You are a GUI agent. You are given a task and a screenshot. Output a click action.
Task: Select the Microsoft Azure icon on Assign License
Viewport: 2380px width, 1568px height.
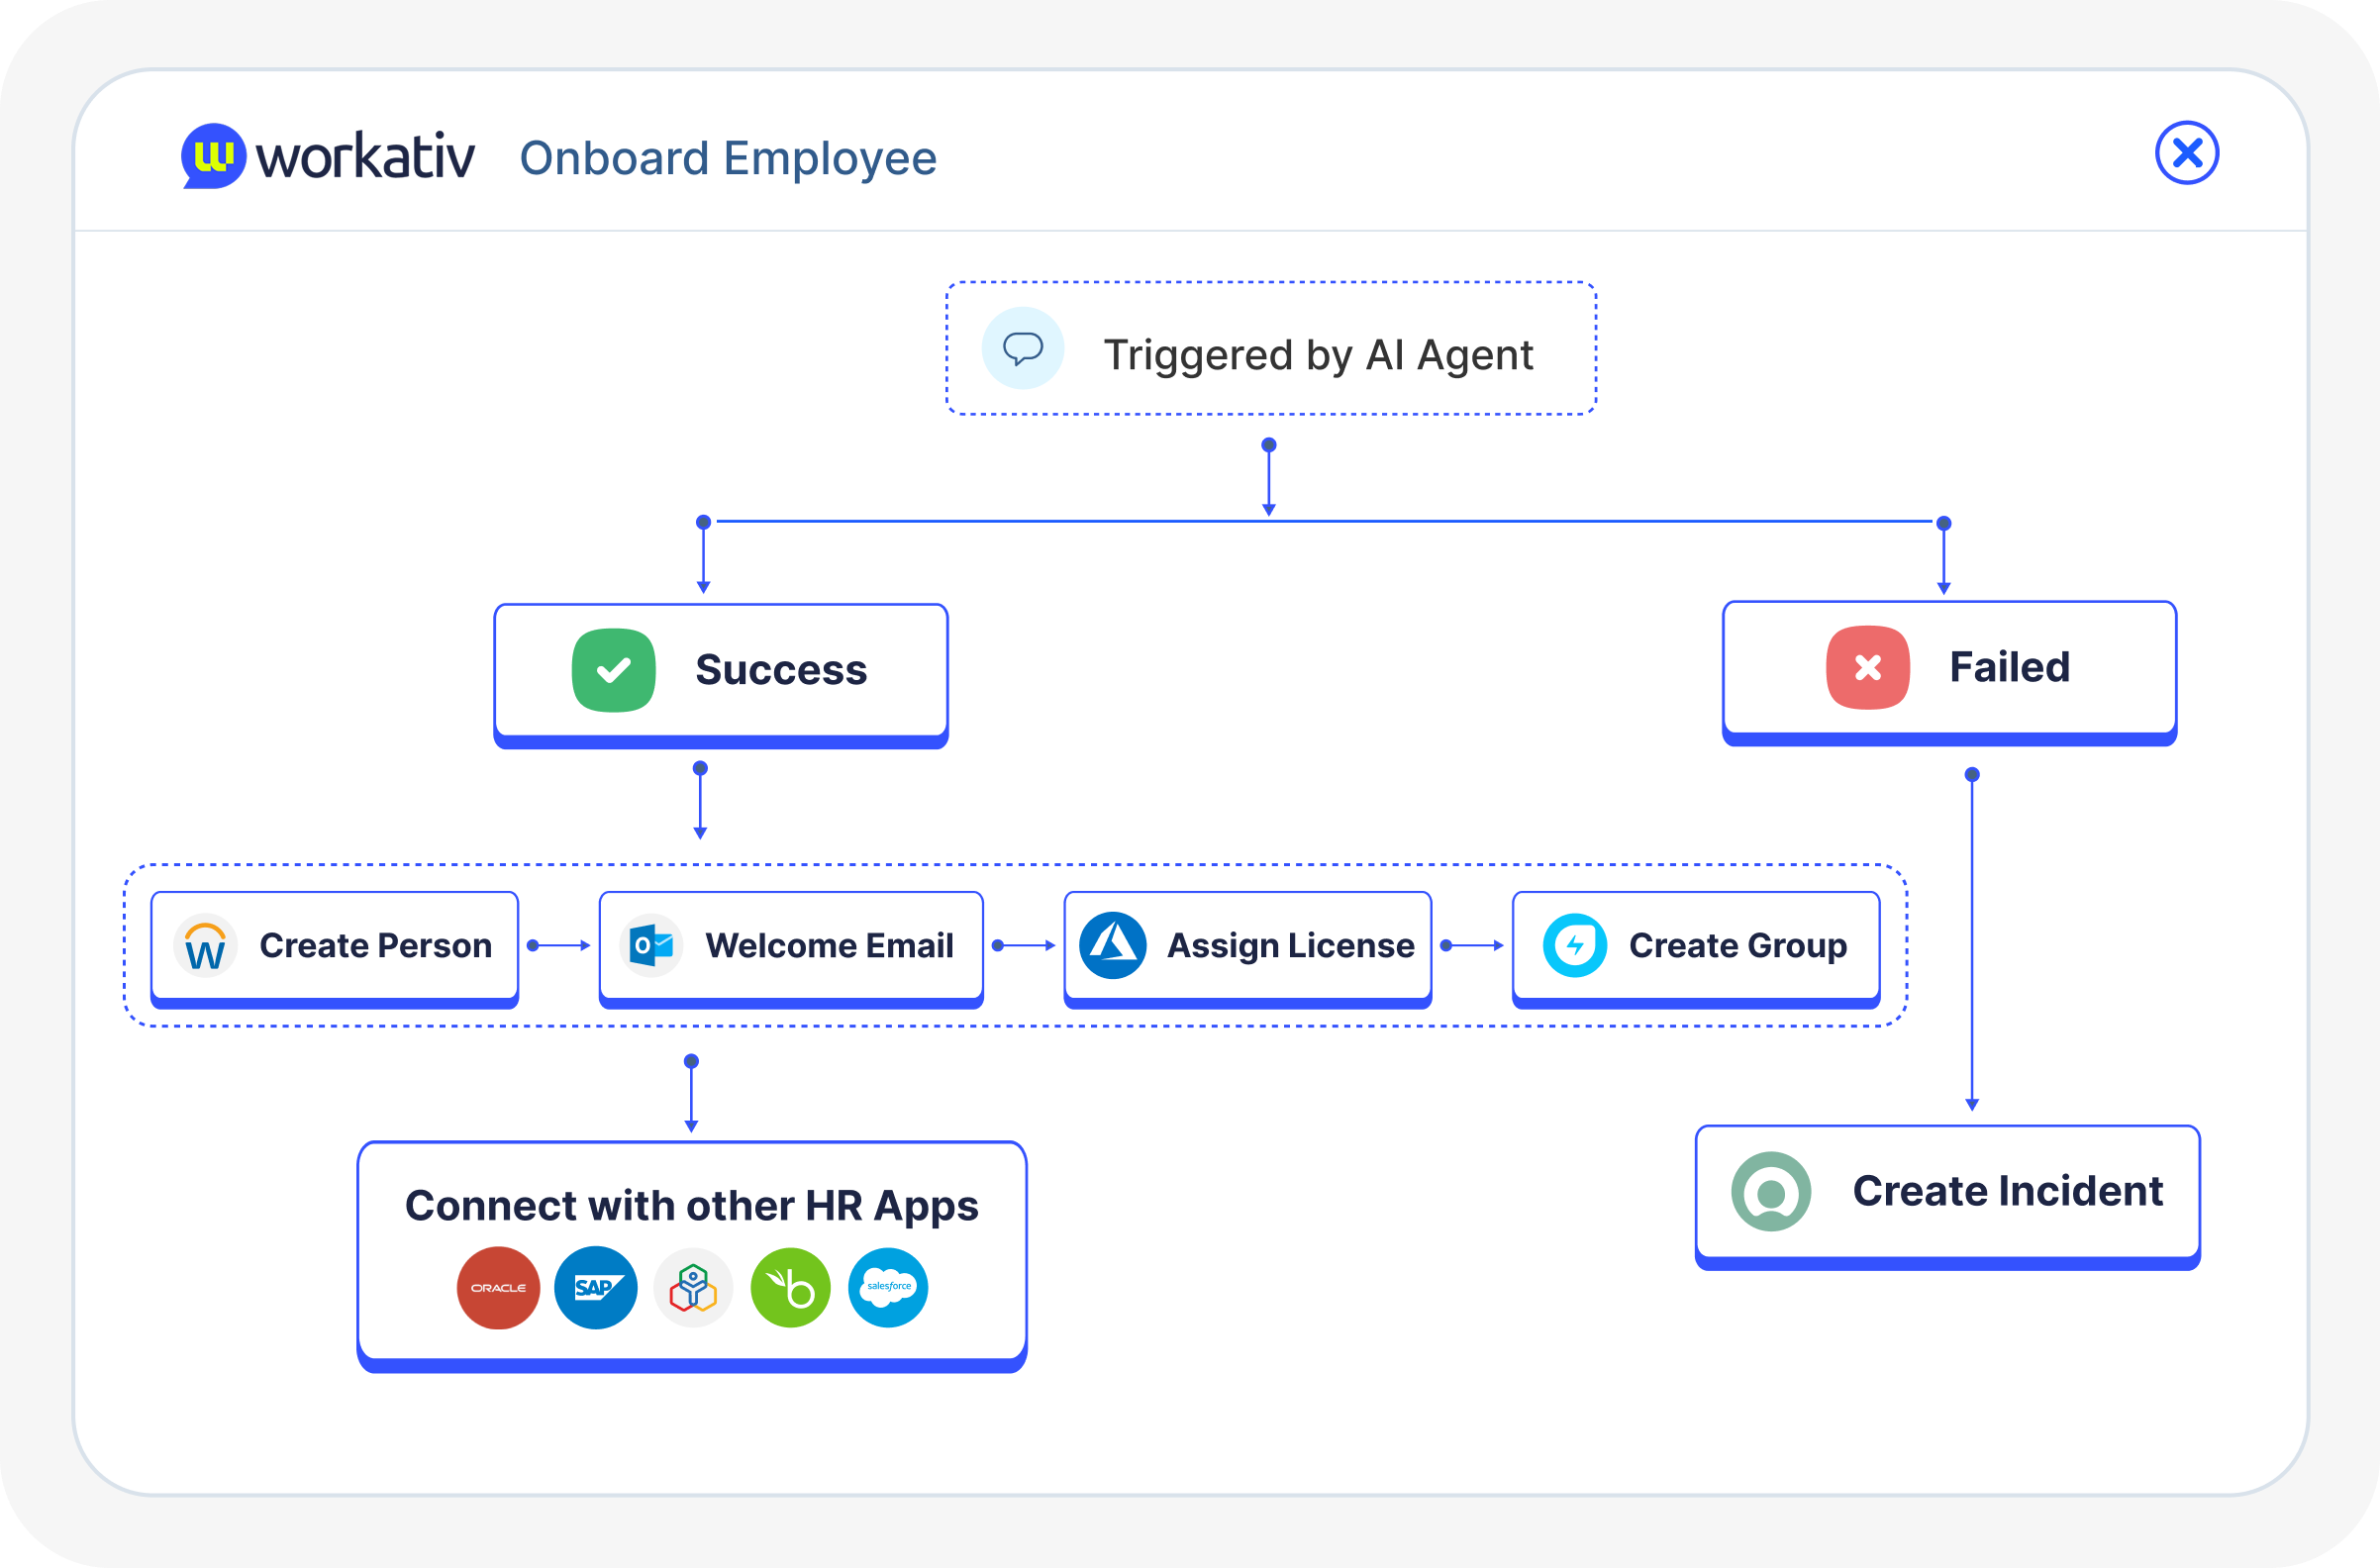[1115, 944]
